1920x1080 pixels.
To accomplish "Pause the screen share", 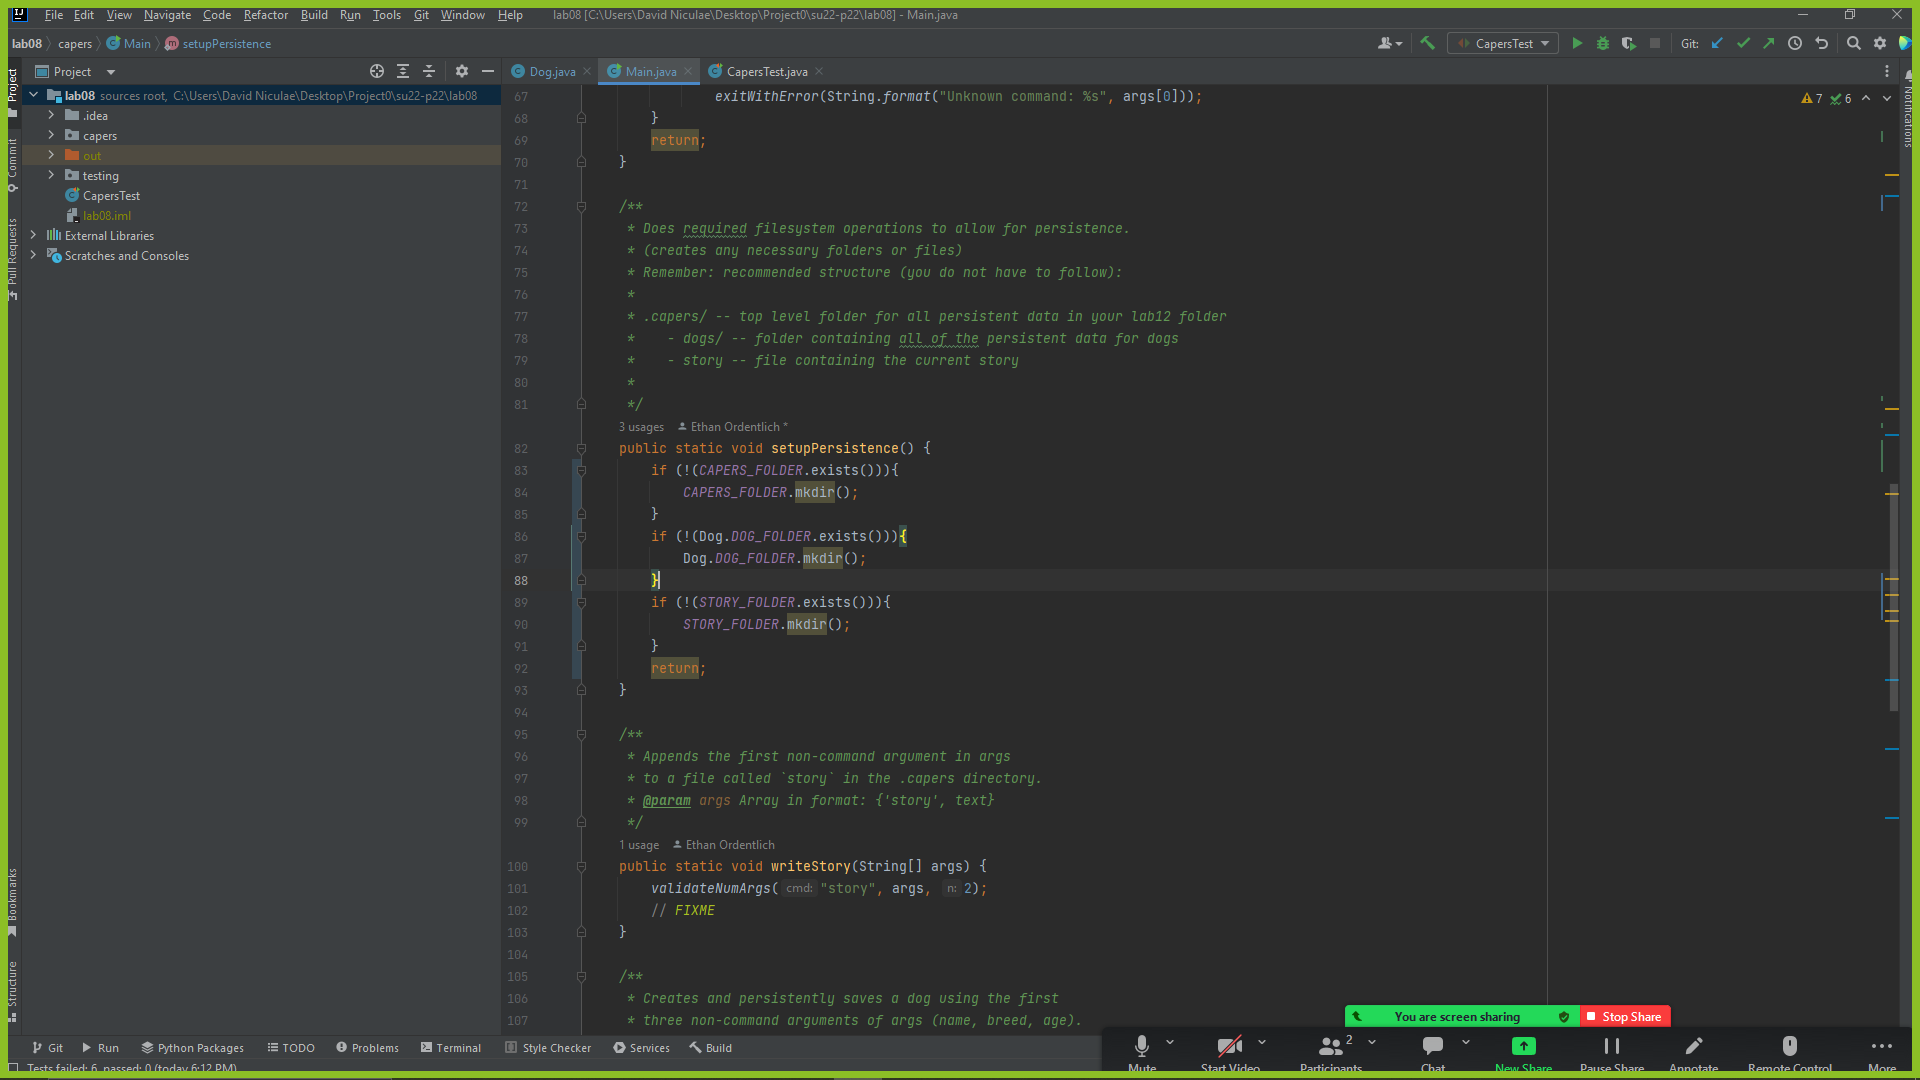I will [1611, 1047].
